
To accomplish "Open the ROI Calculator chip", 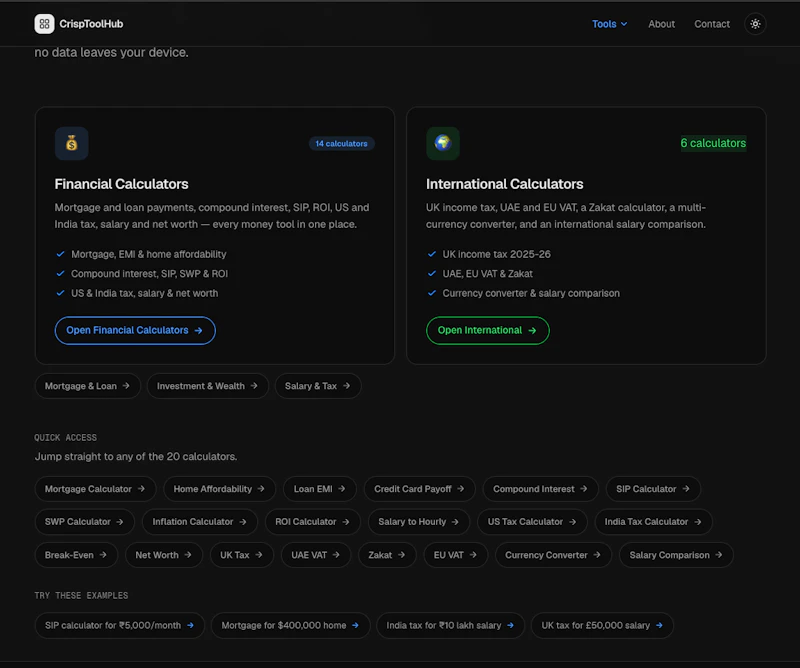I will [x=312, y=522].
